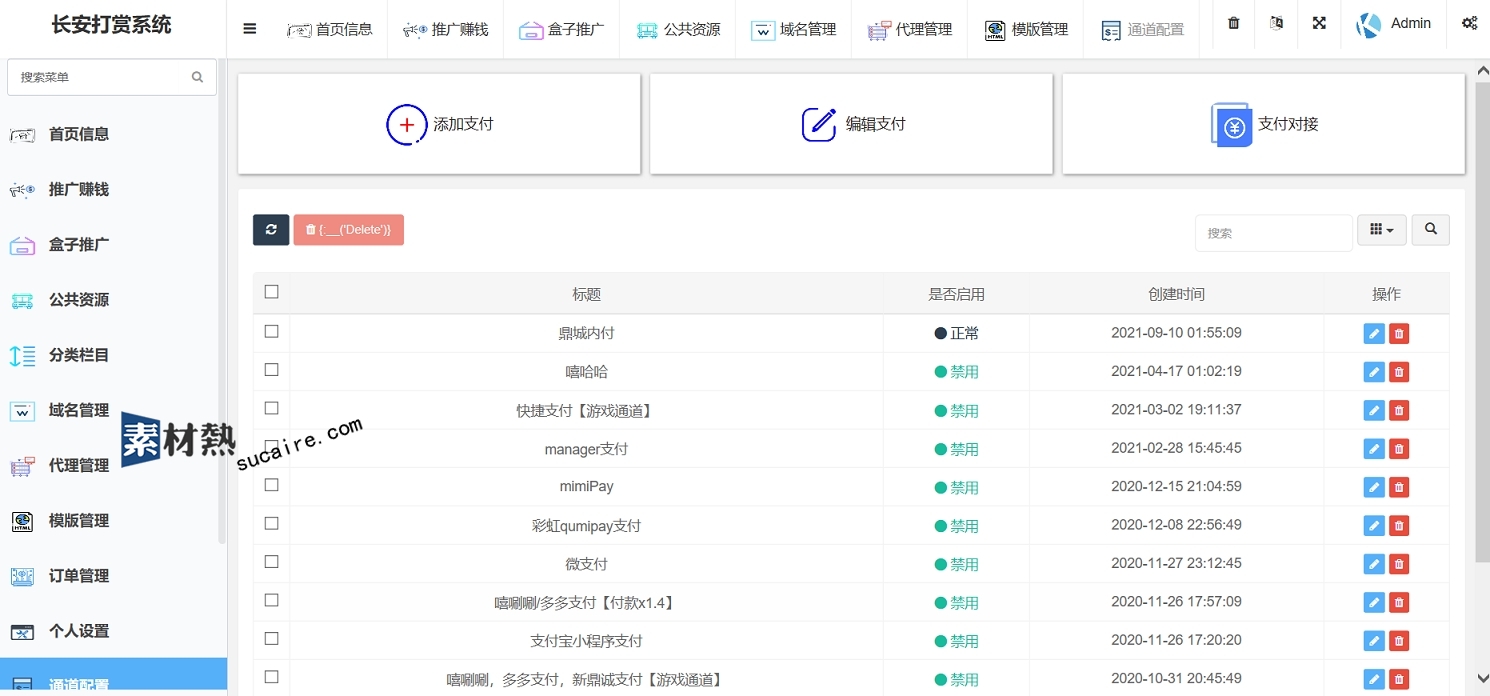Screen dimensions: 1490x696
Task: Check the box for 快捷支付【游戏通道】
Action: 271,408
